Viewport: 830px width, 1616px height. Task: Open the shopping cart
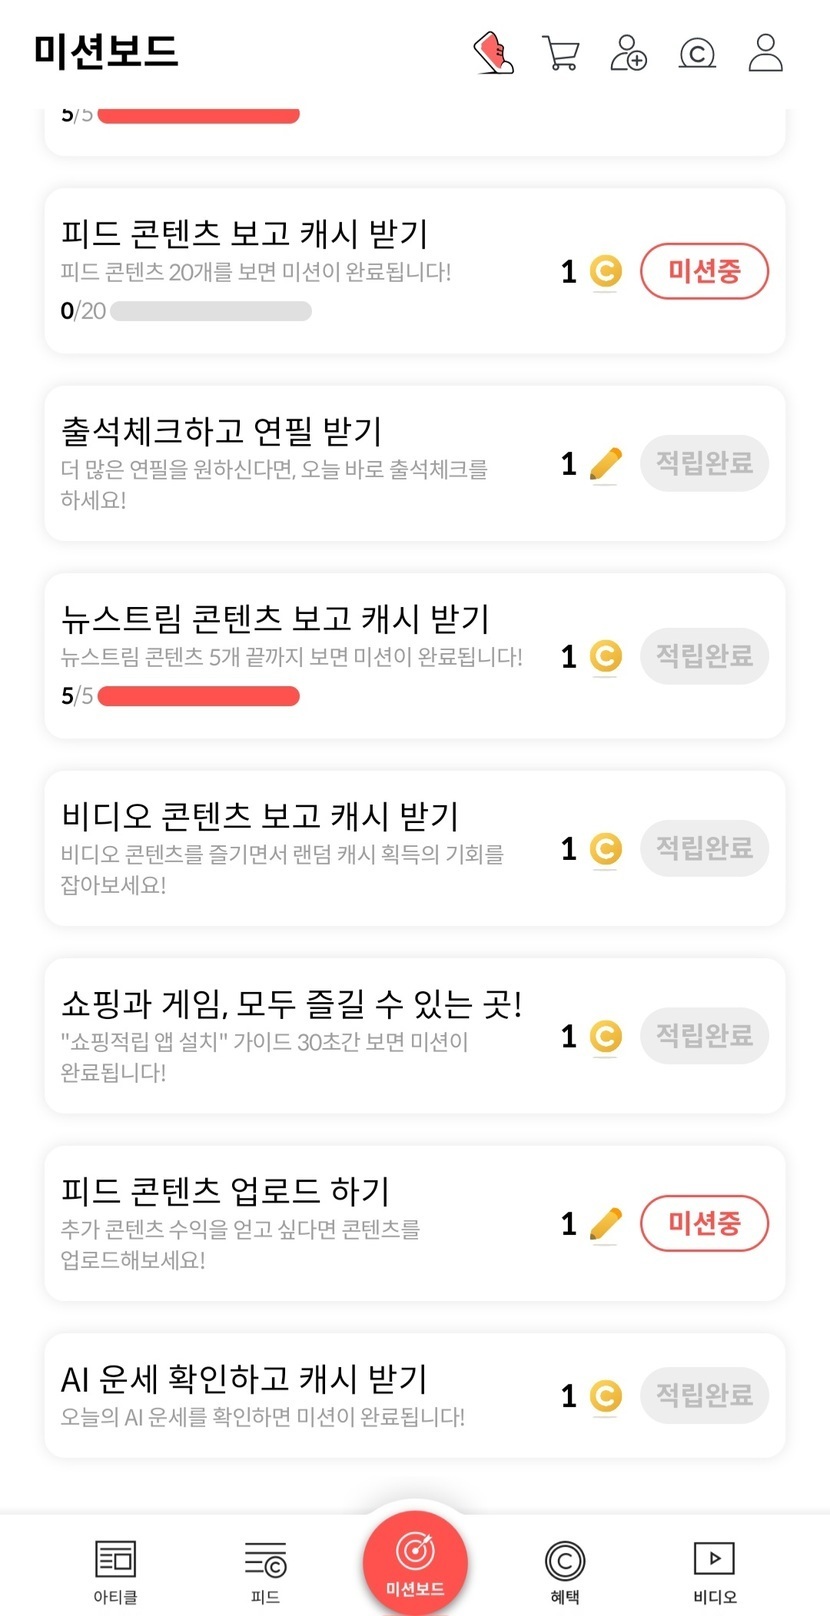pyautogui.click(x=561, y=53)
